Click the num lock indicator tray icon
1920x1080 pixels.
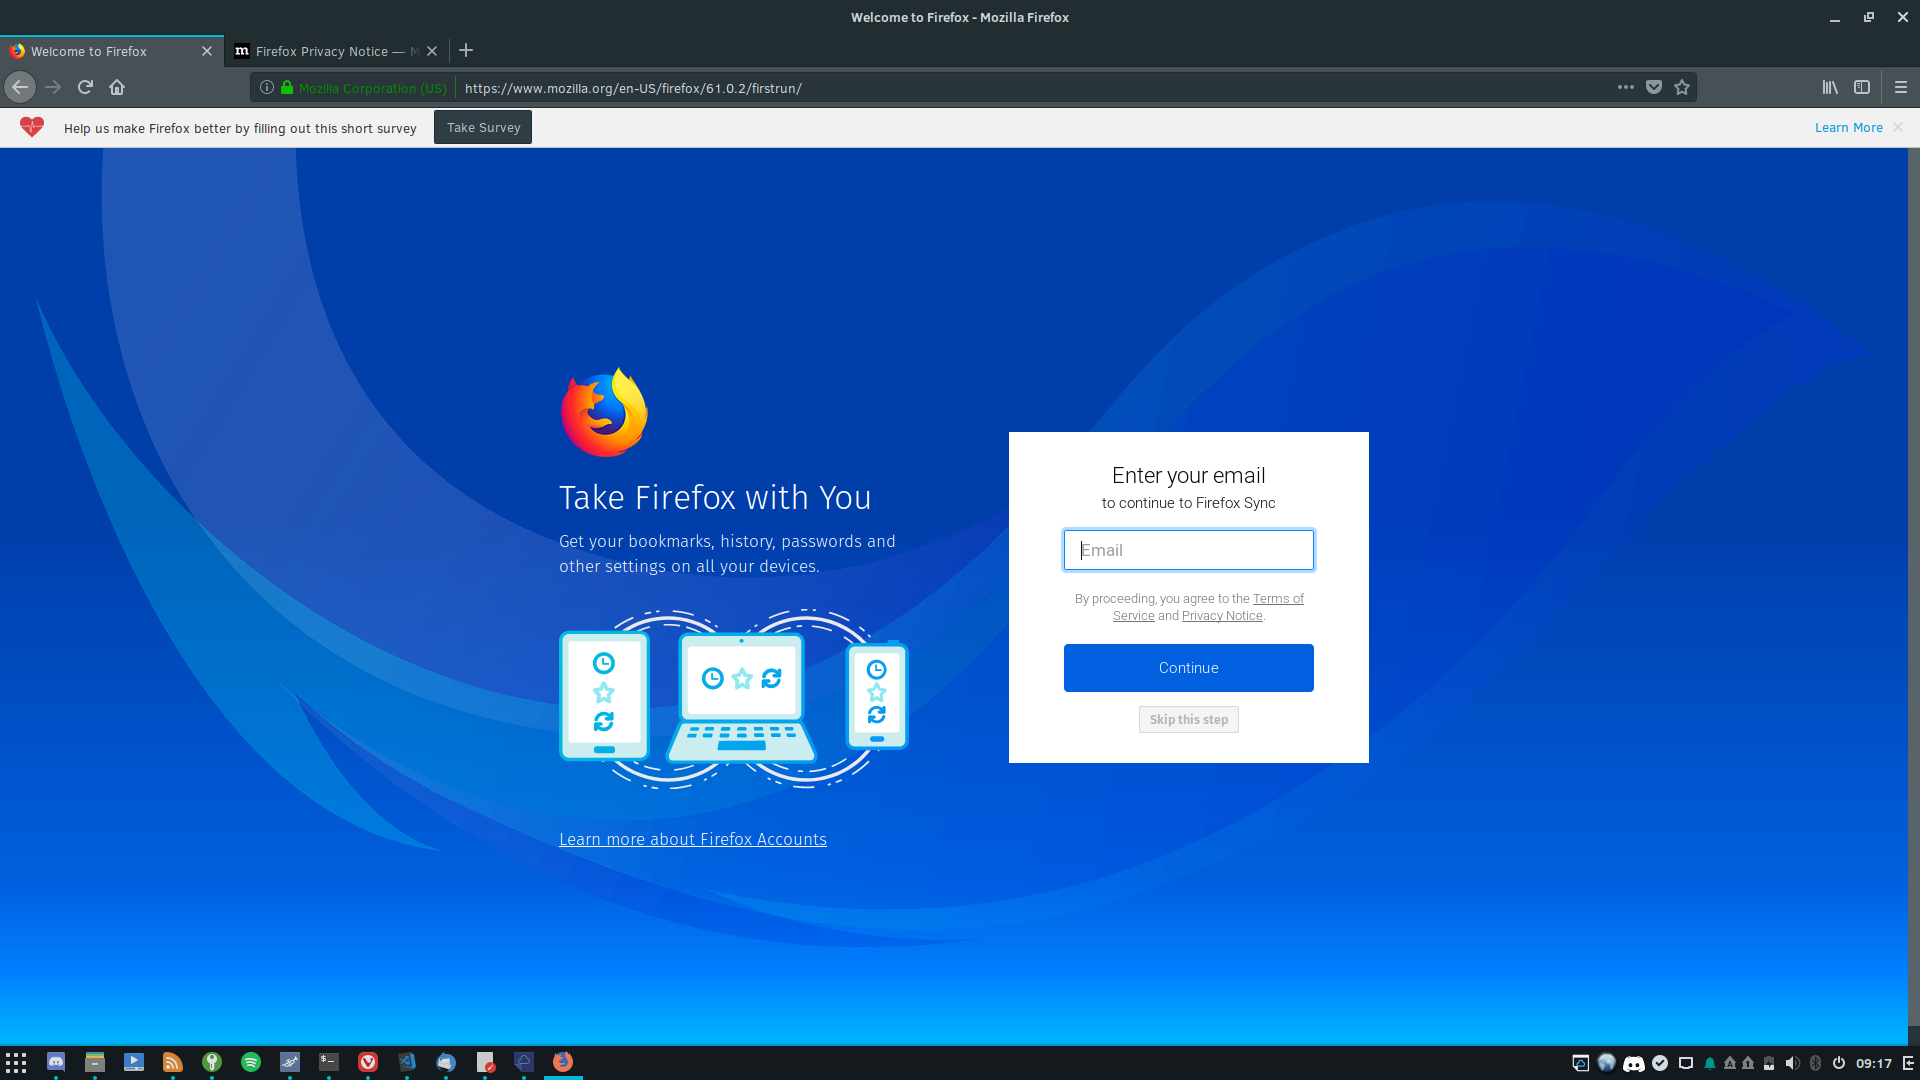pos(1748,1063)
